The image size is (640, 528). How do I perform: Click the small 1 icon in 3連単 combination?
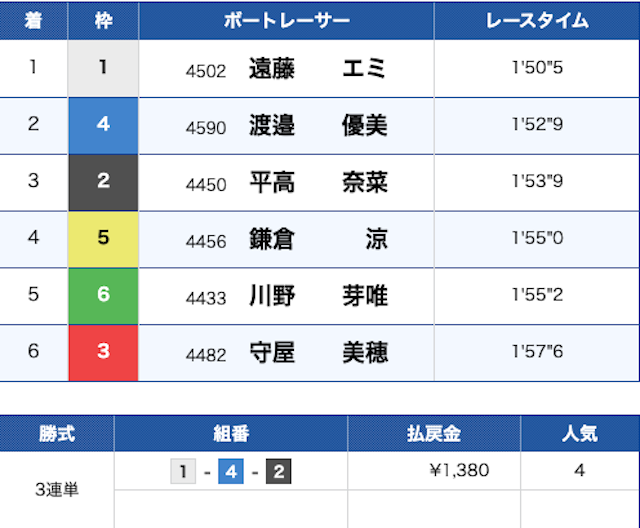tap(183, 470)
